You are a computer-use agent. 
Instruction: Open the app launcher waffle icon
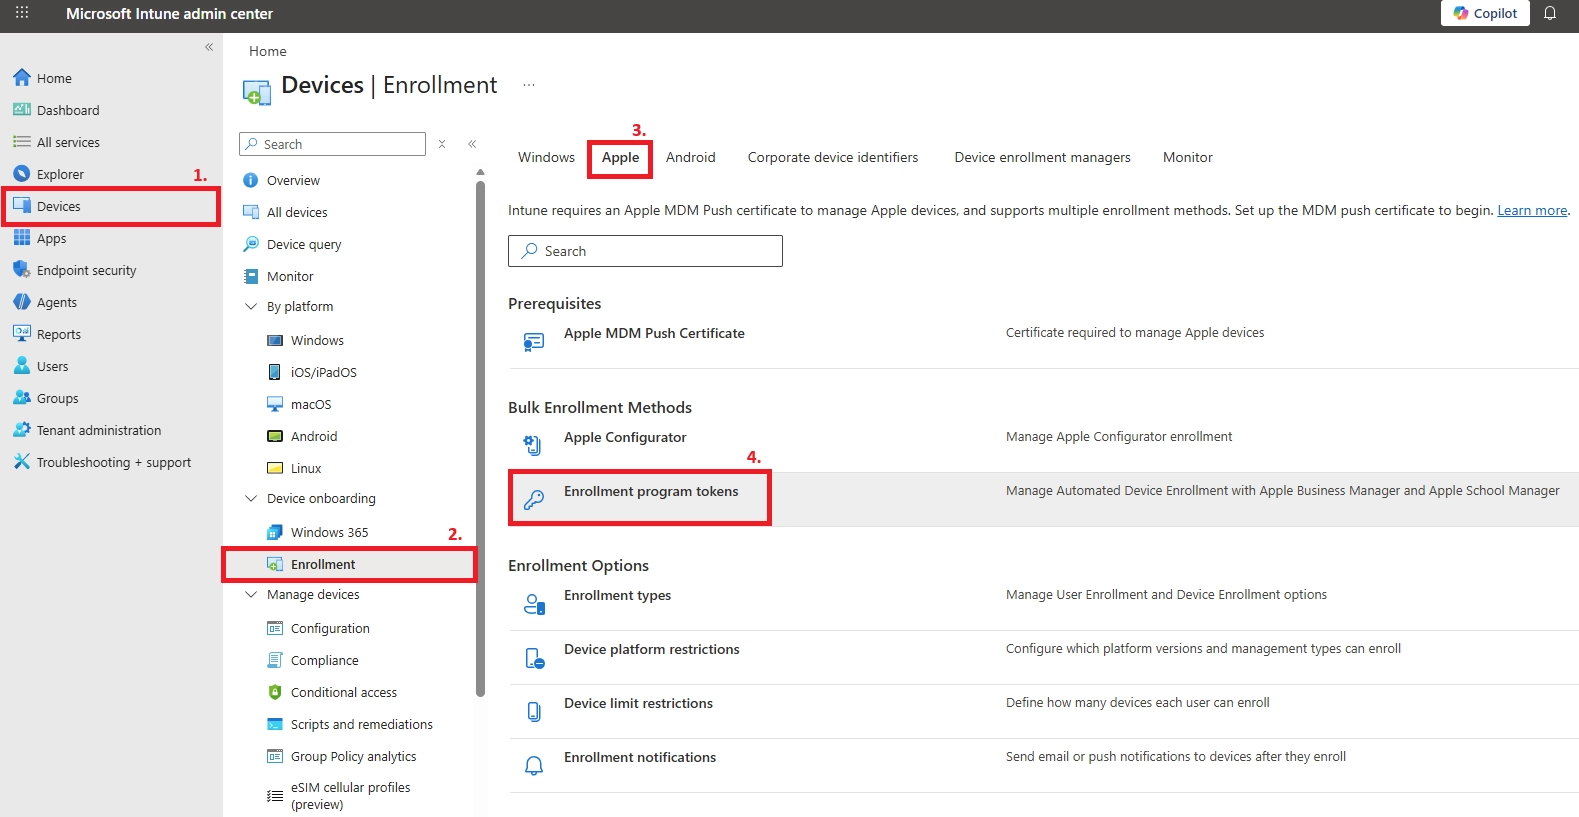[22, 13]
